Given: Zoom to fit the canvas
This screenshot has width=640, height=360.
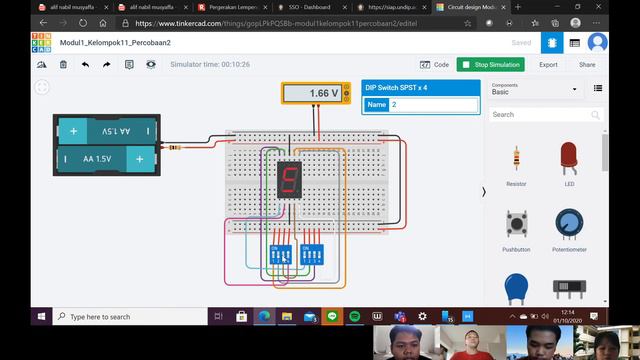Looking at the screenshot, I should (42, 87).
